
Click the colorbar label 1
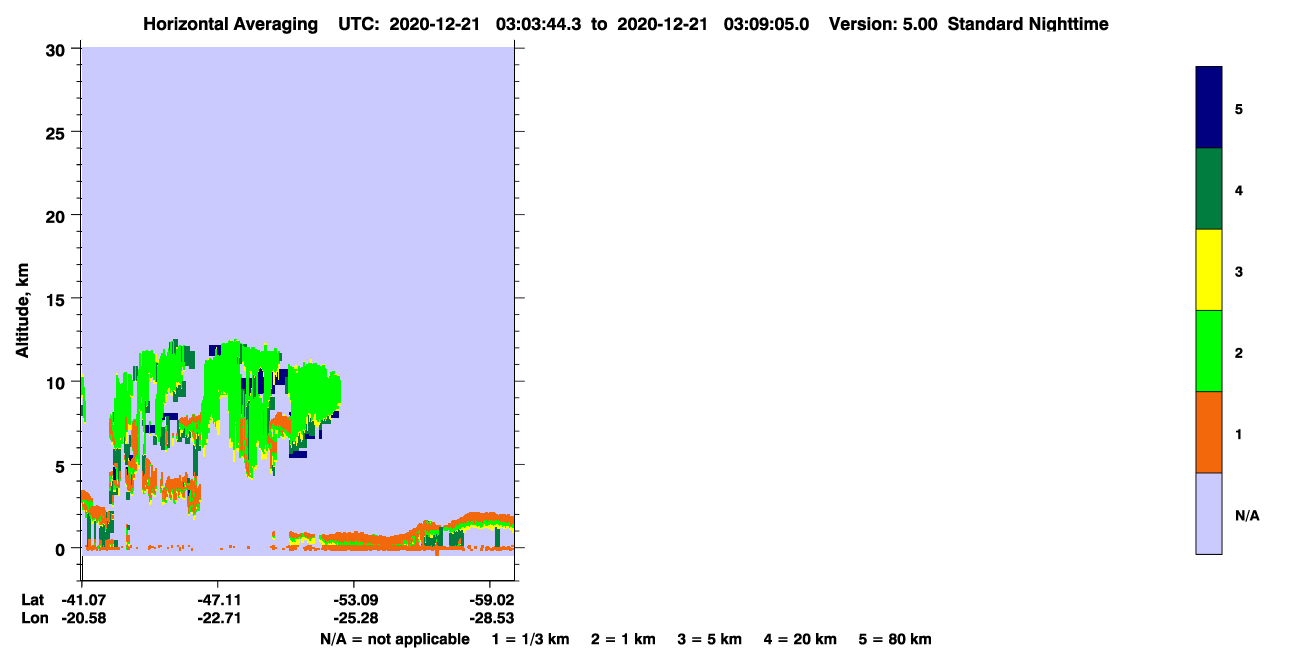pos(1239,434)
